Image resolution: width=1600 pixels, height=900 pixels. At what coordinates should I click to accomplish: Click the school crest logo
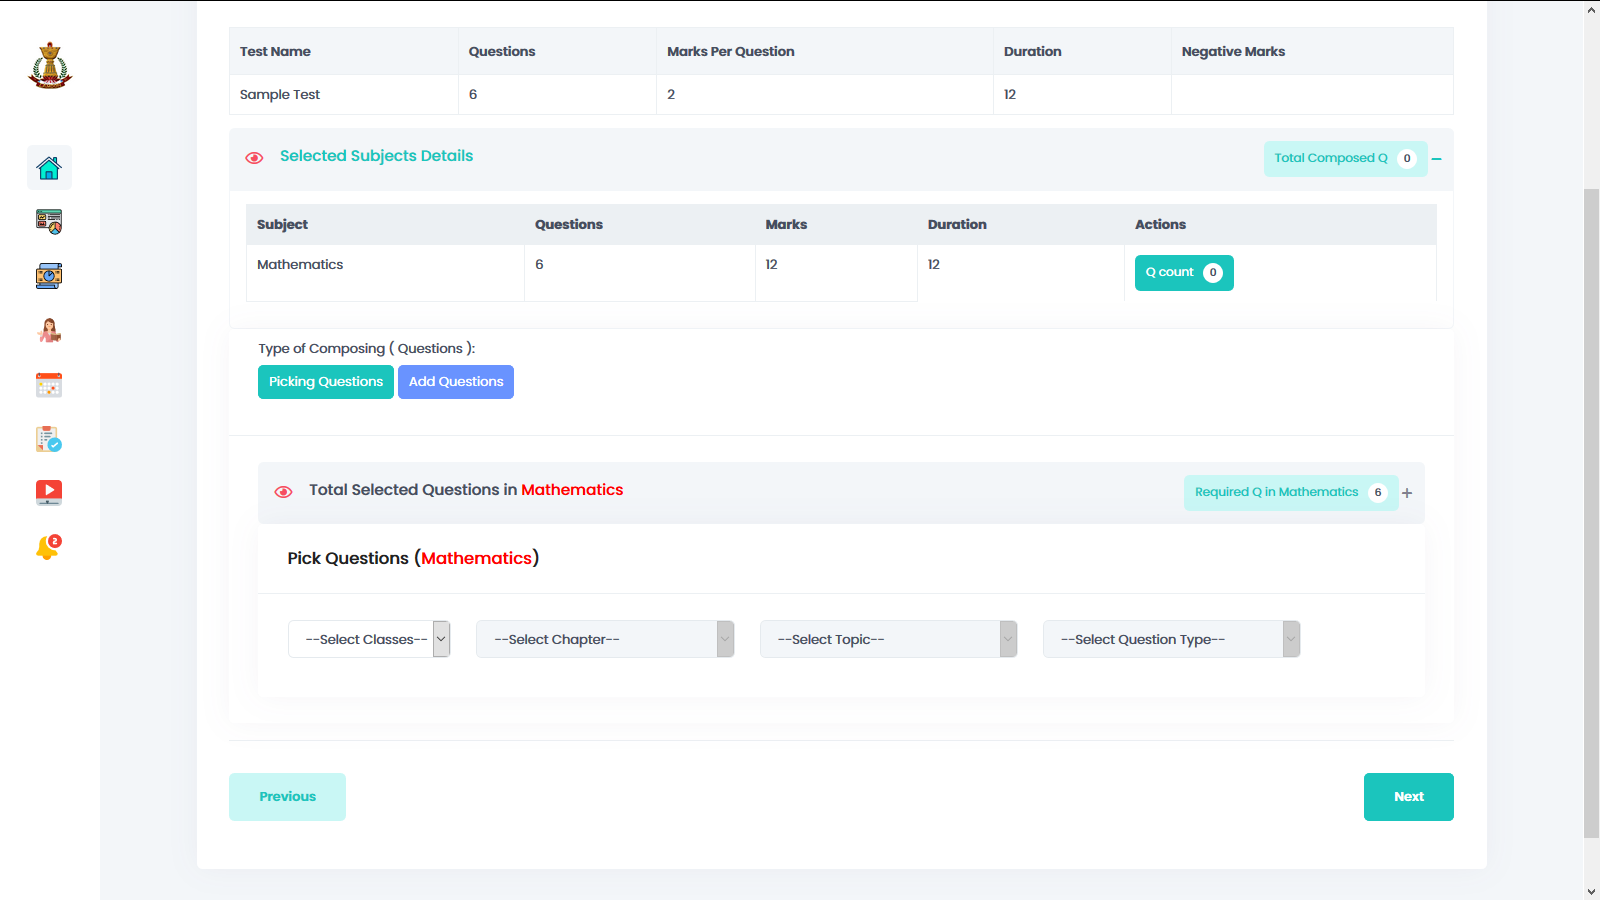point(50,66)
